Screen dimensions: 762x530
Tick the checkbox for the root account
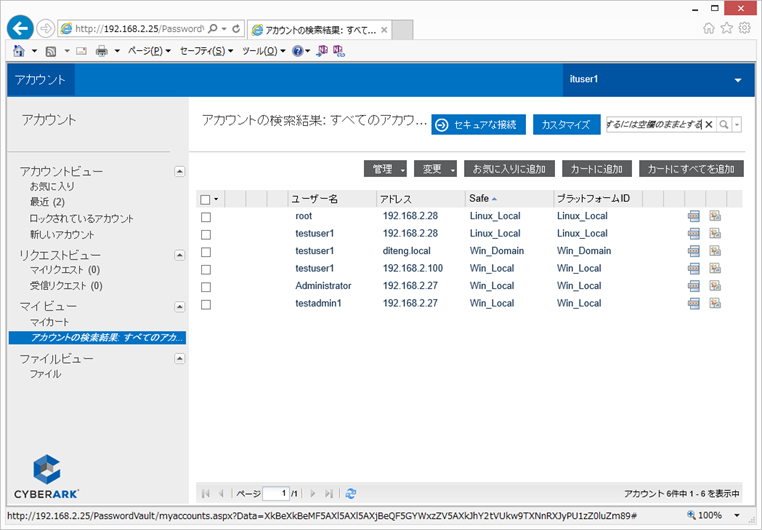(206, 216)
